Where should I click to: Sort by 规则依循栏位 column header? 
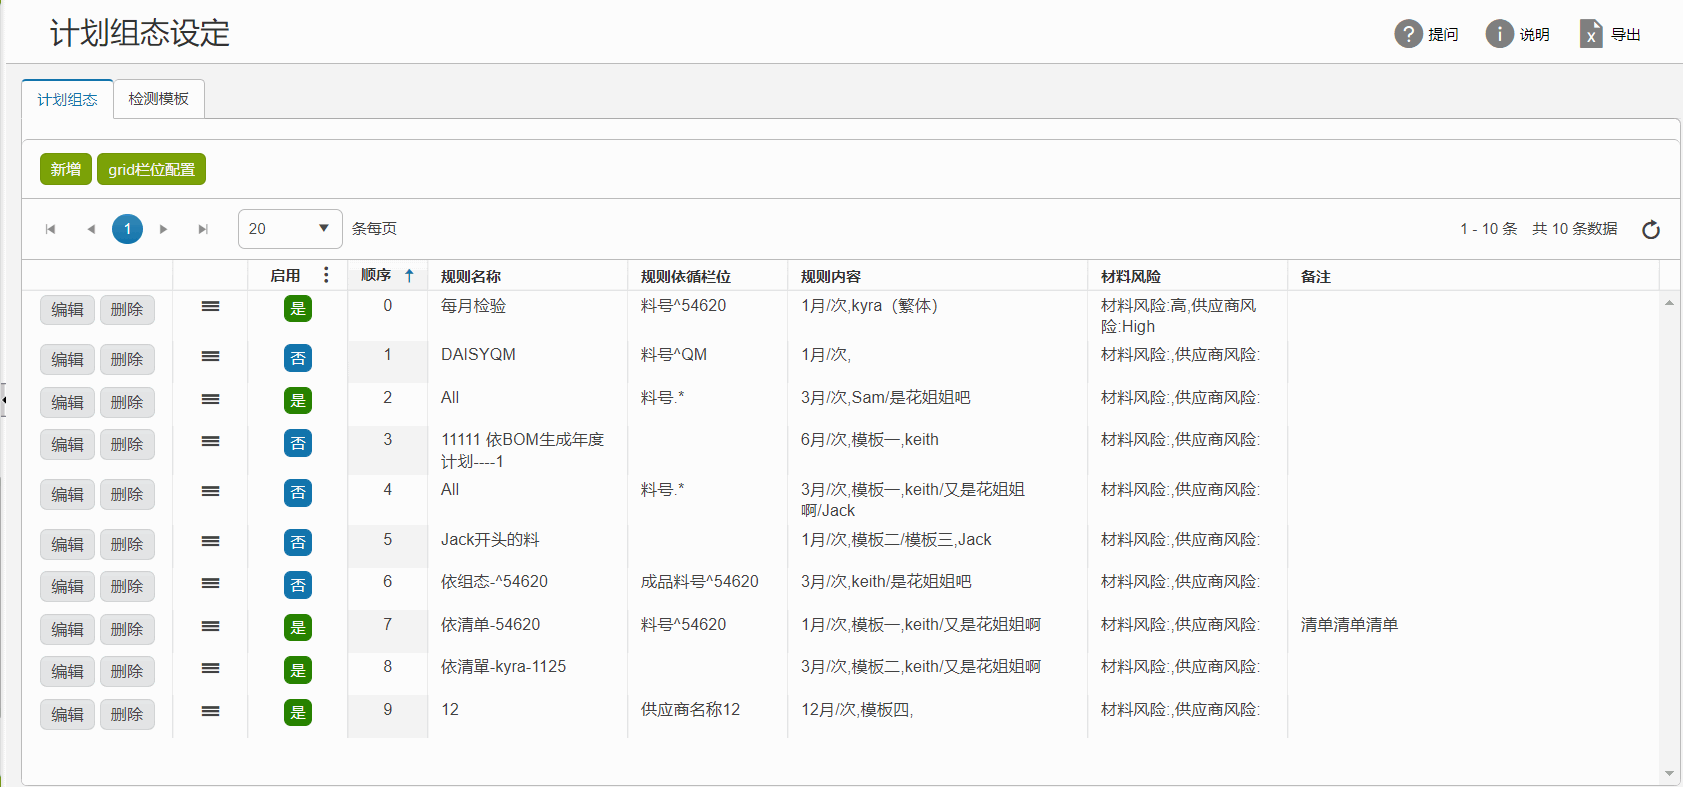686,276
